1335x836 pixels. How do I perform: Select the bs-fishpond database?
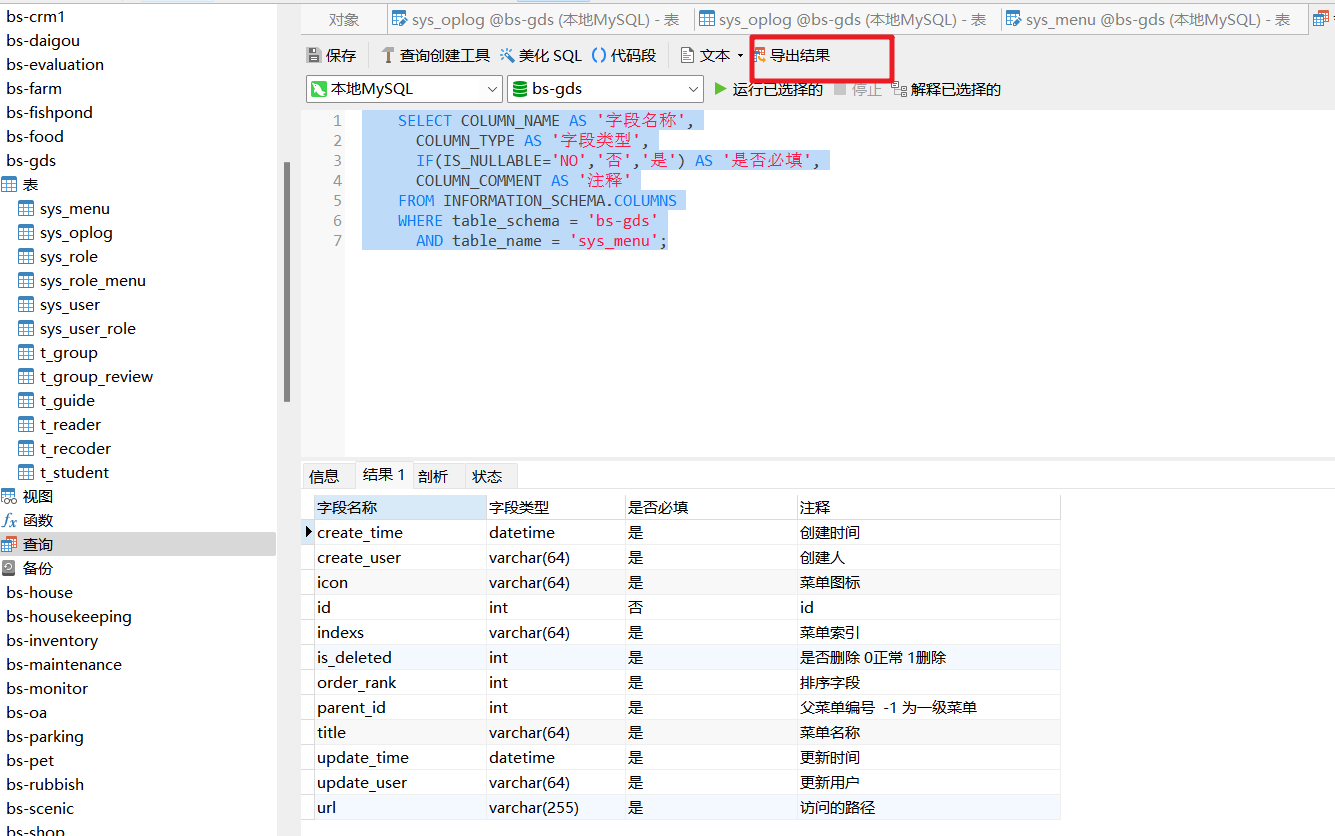[49, 113]
